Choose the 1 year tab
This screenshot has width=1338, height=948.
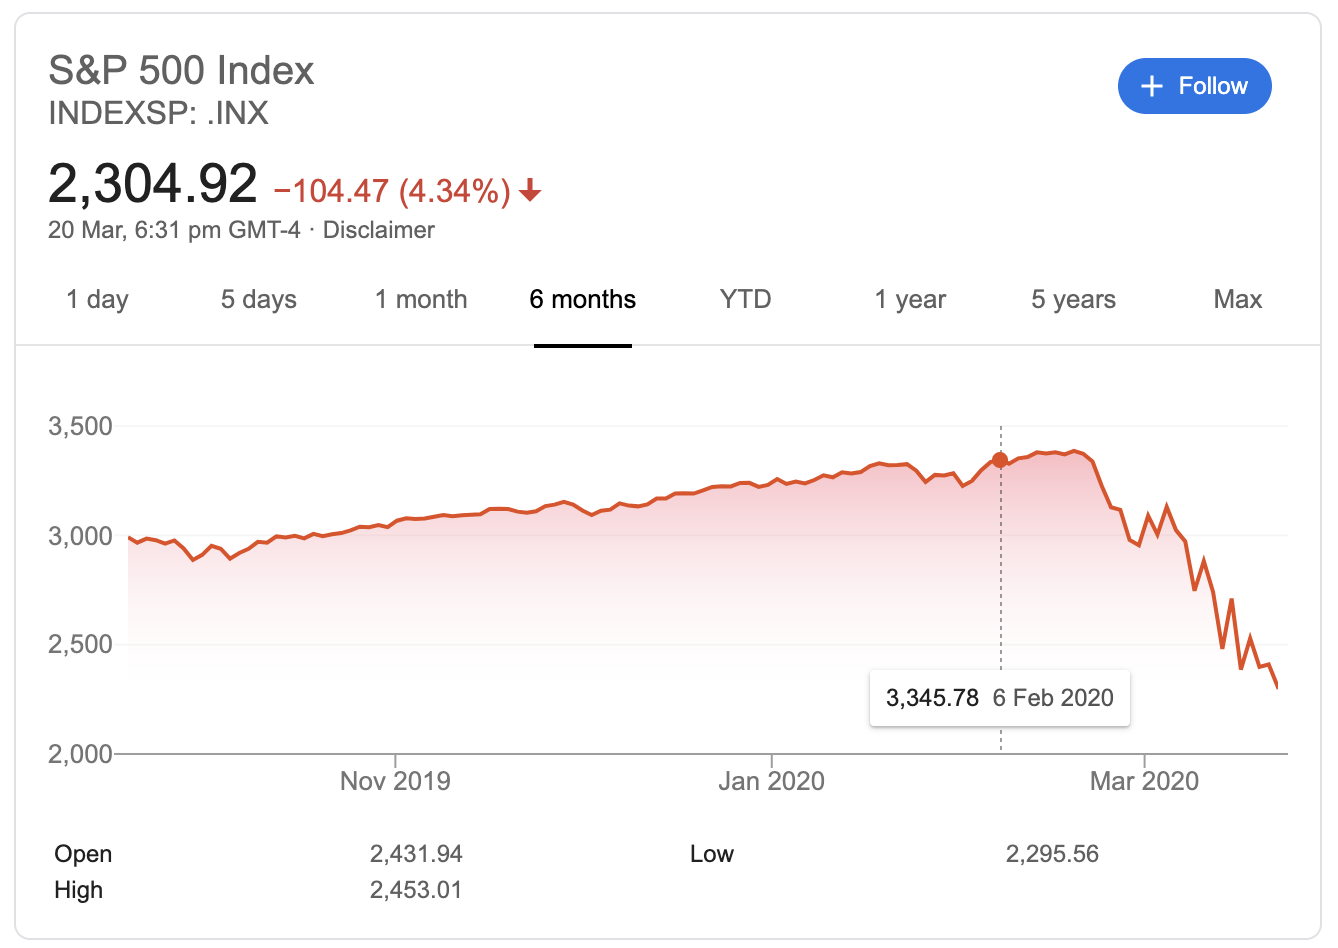(910, 299)
